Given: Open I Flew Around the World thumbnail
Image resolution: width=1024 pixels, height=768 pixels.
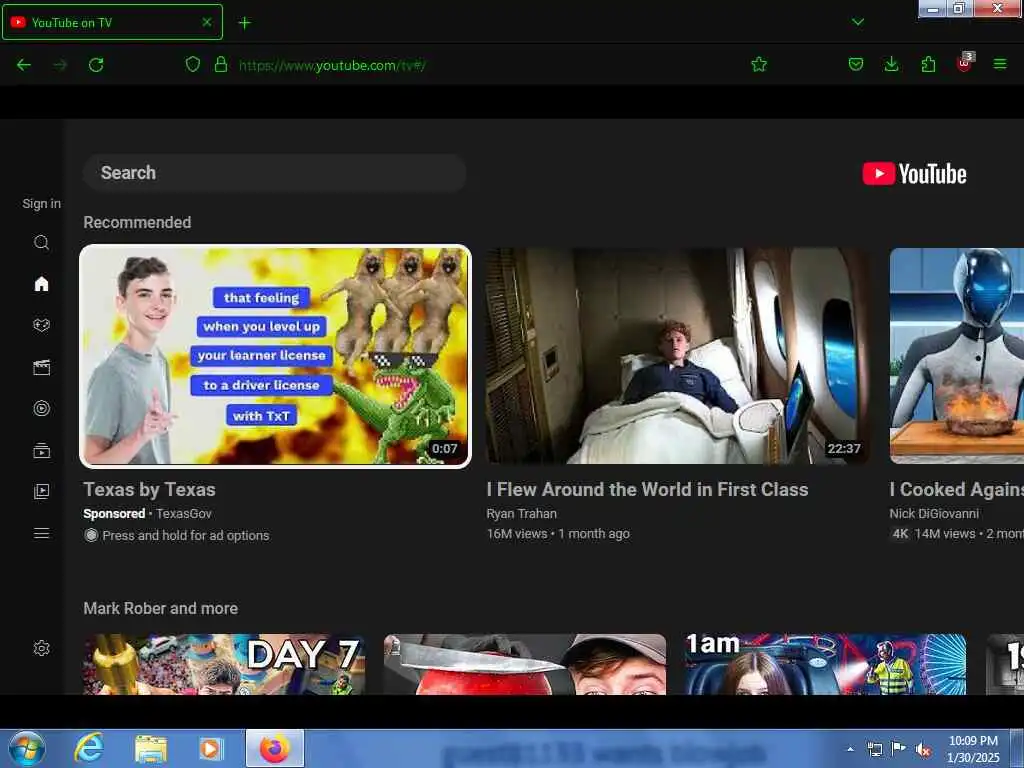Looking at the screenshot, I should [x=677, y=356].
